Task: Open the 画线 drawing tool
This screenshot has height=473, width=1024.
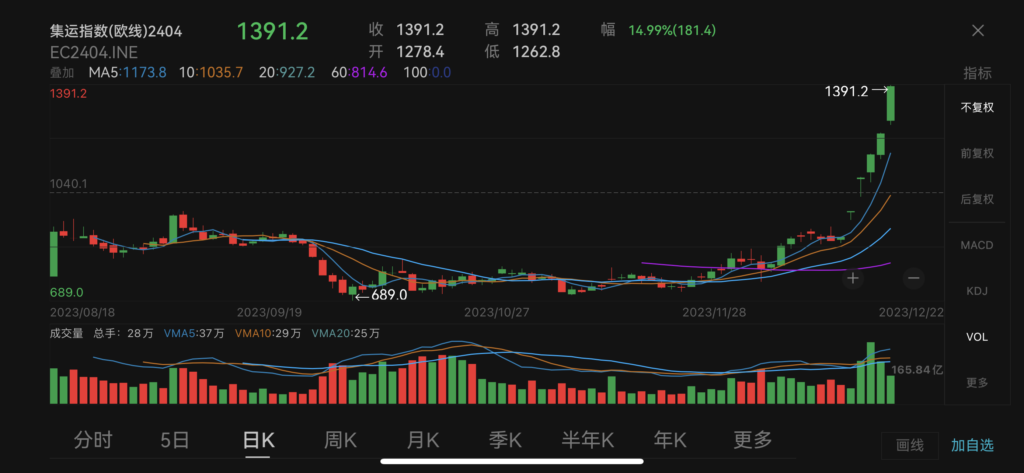Action: 910,446
